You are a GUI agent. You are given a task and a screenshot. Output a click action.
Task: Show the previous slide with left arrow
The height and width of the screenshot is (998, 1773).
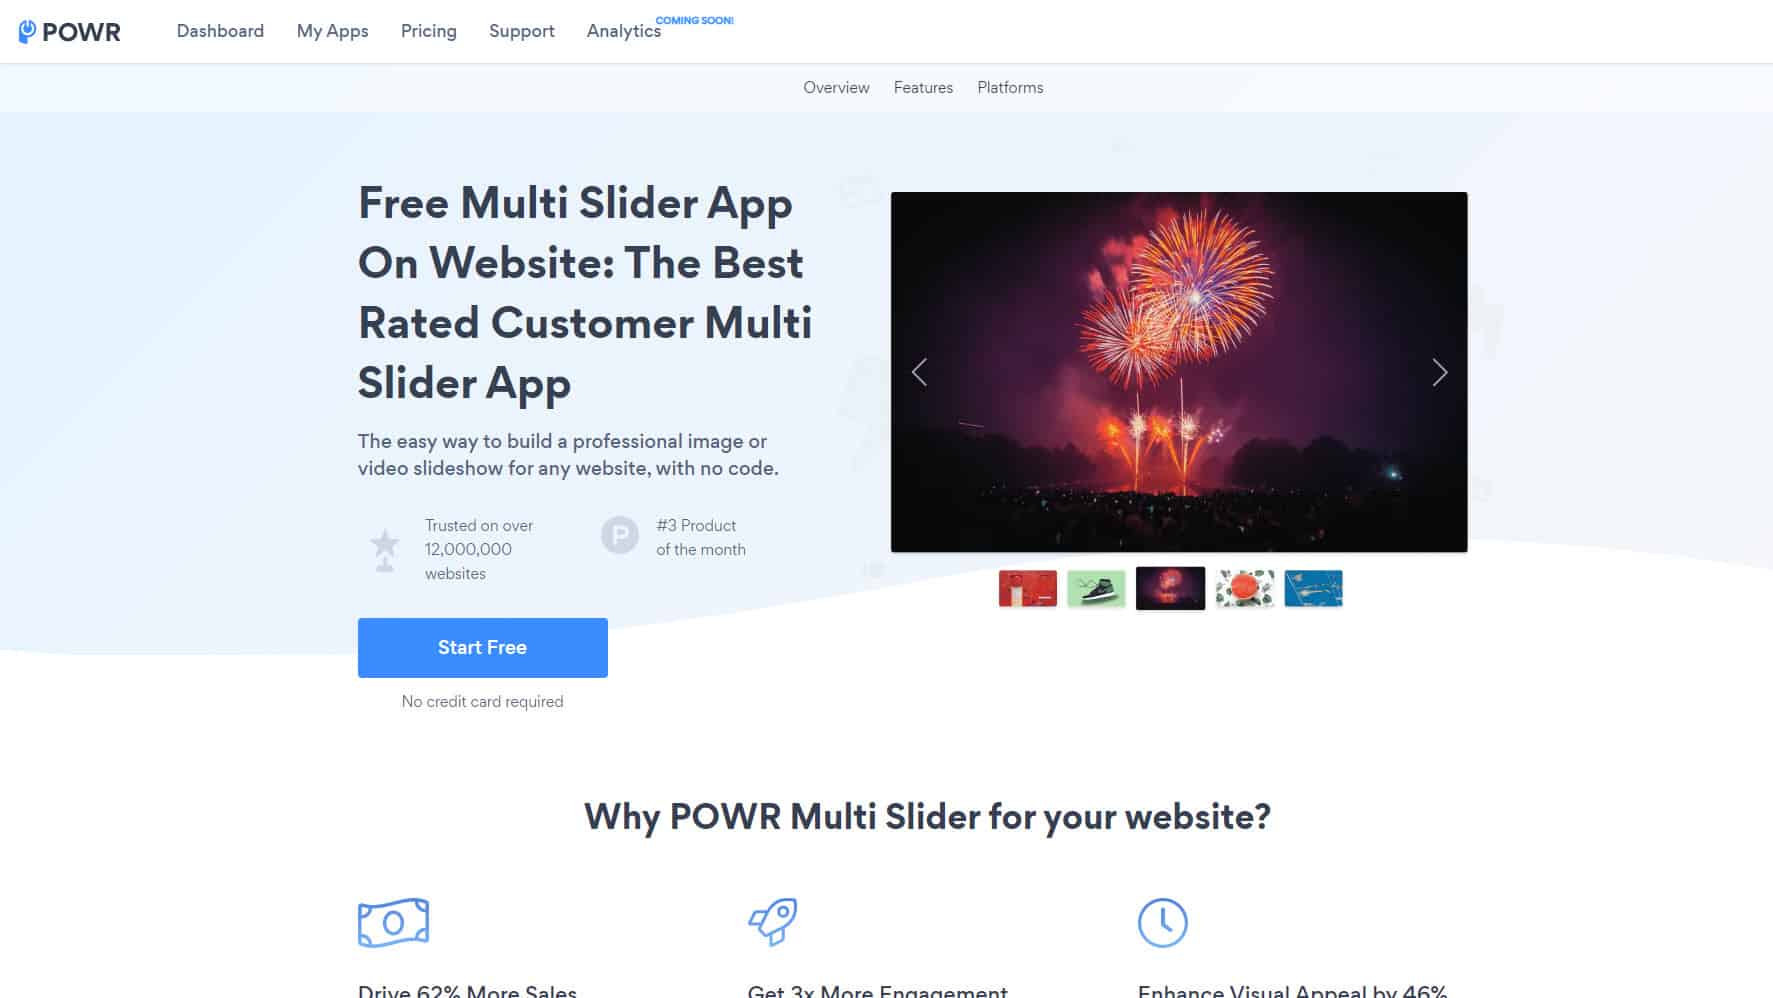point(919,372)
